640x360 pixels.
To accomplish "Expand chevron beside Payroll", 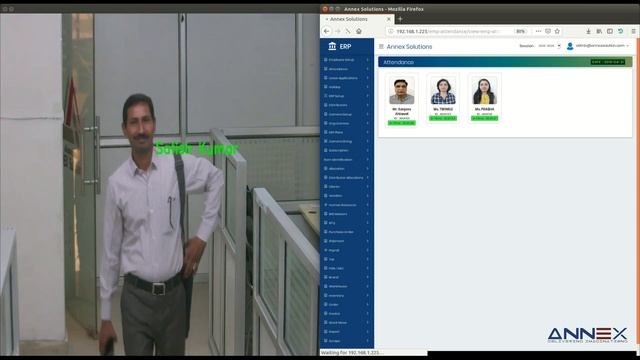I will [x=367, y=250].
